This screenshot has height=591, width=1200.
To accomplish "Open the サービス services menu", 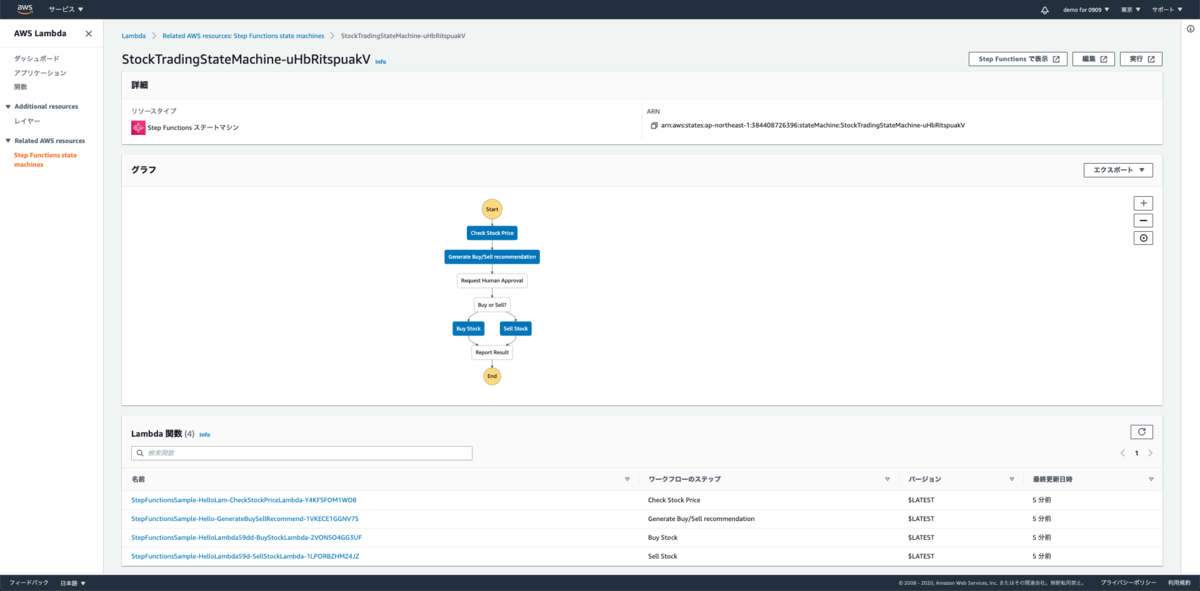I will click(66, 9).
